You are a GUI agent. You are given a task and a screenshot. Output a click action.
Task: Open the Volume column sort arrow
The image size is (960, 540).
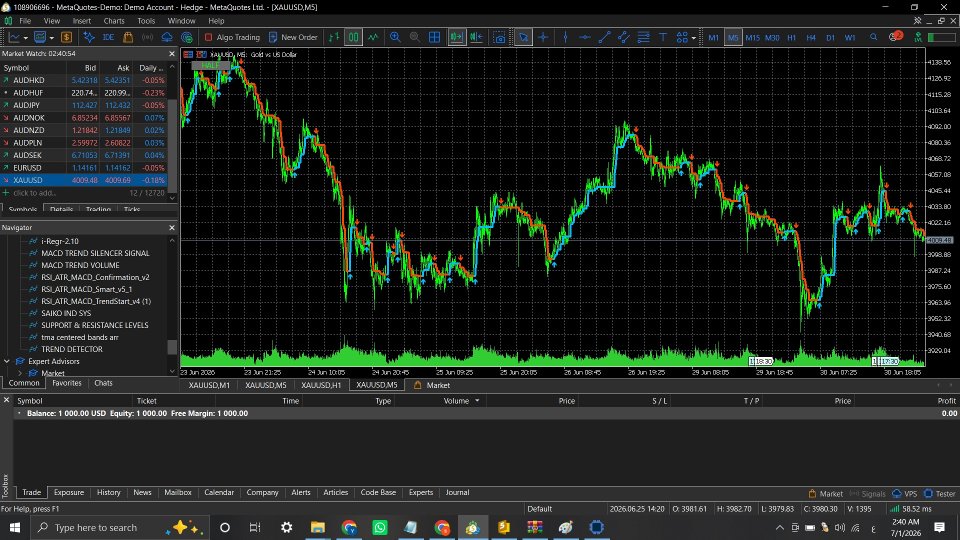[x=477, y=401]
